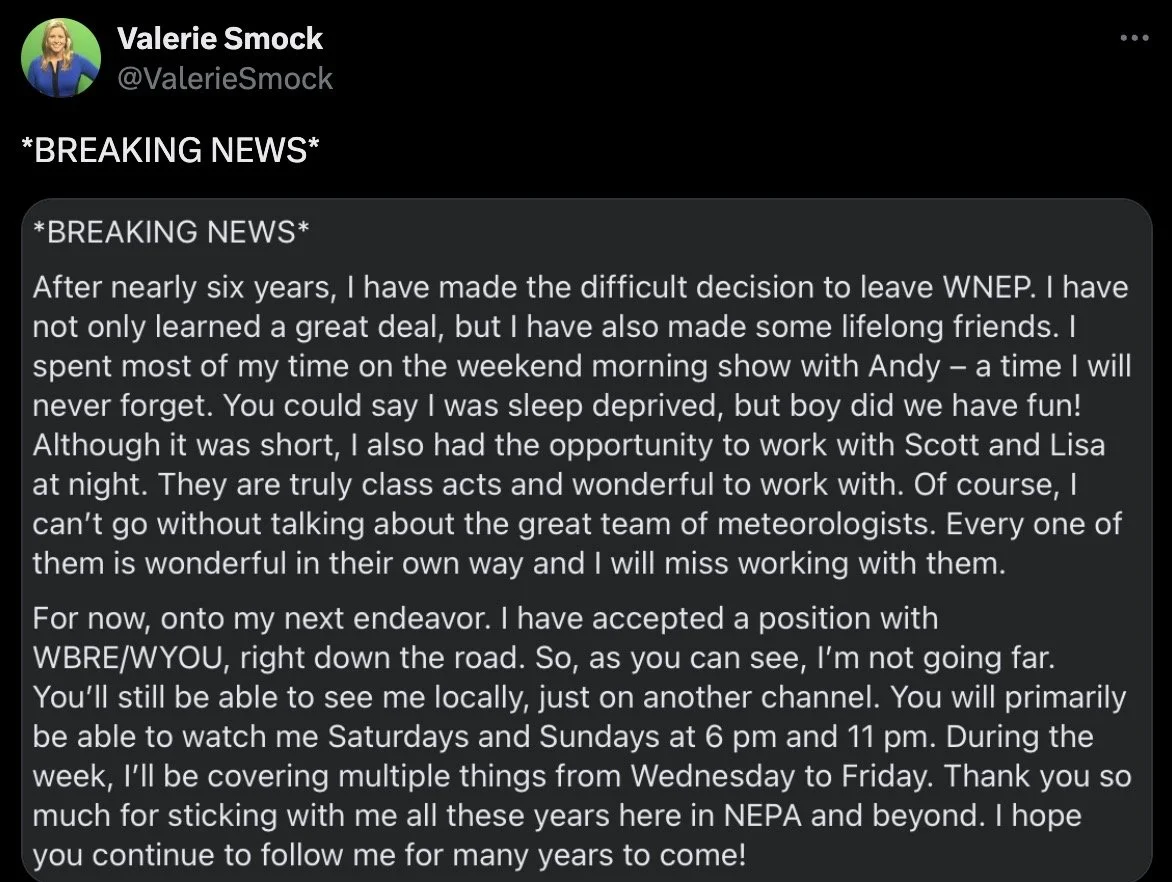Click the *BREAKING NEWS* heading inside the image
The width and height of the screenshot is (1172, 882).
click(x=171, y=232)
